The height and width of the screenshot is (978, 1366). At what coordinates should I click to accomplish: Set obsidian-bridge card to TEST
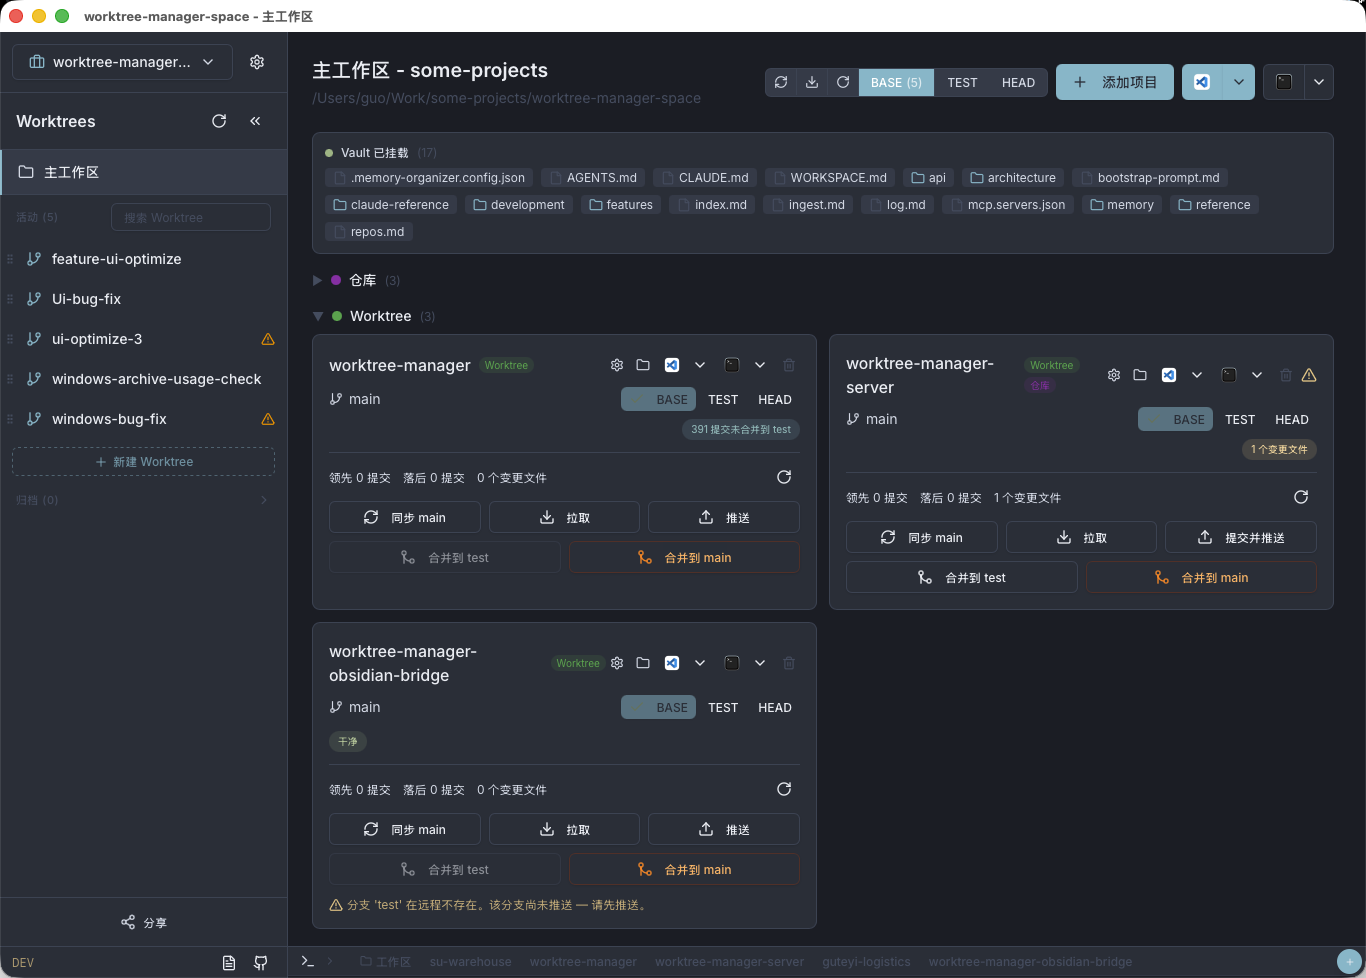[x=723, y=707]
